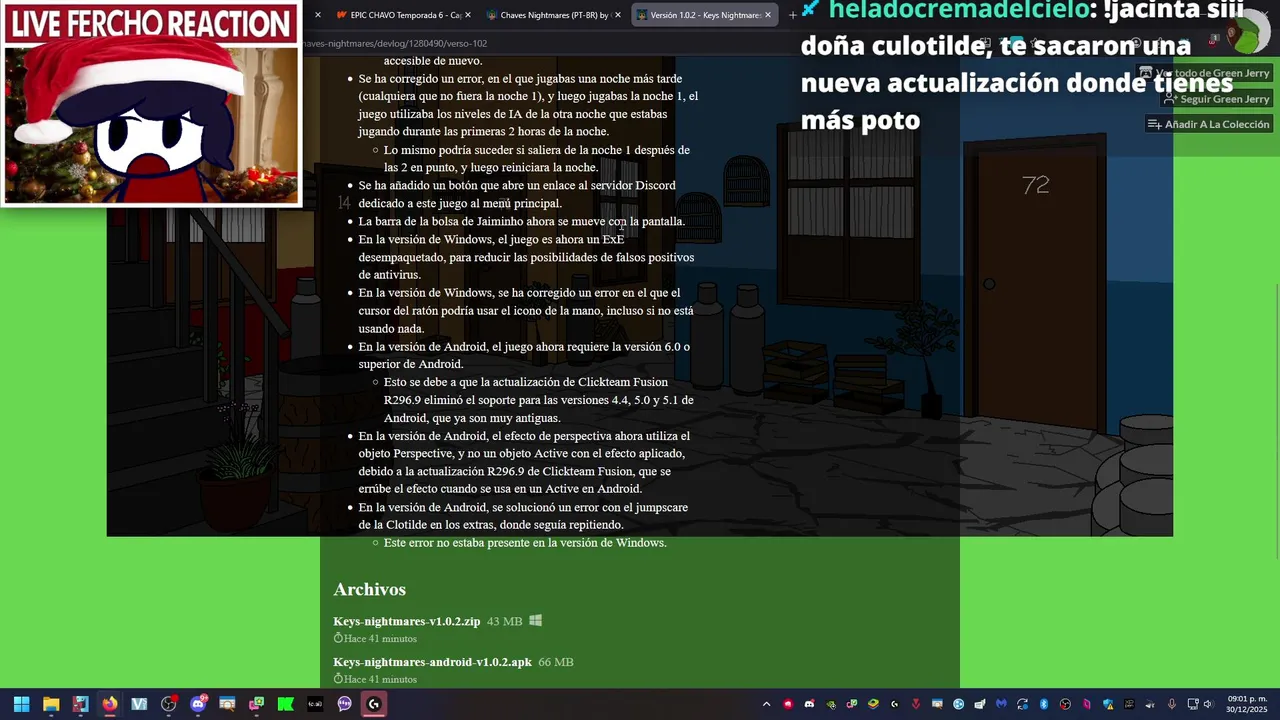Open the c.ai app on the taskbar
Viewport: 1280px width, 720px height.
click(315, 704)
